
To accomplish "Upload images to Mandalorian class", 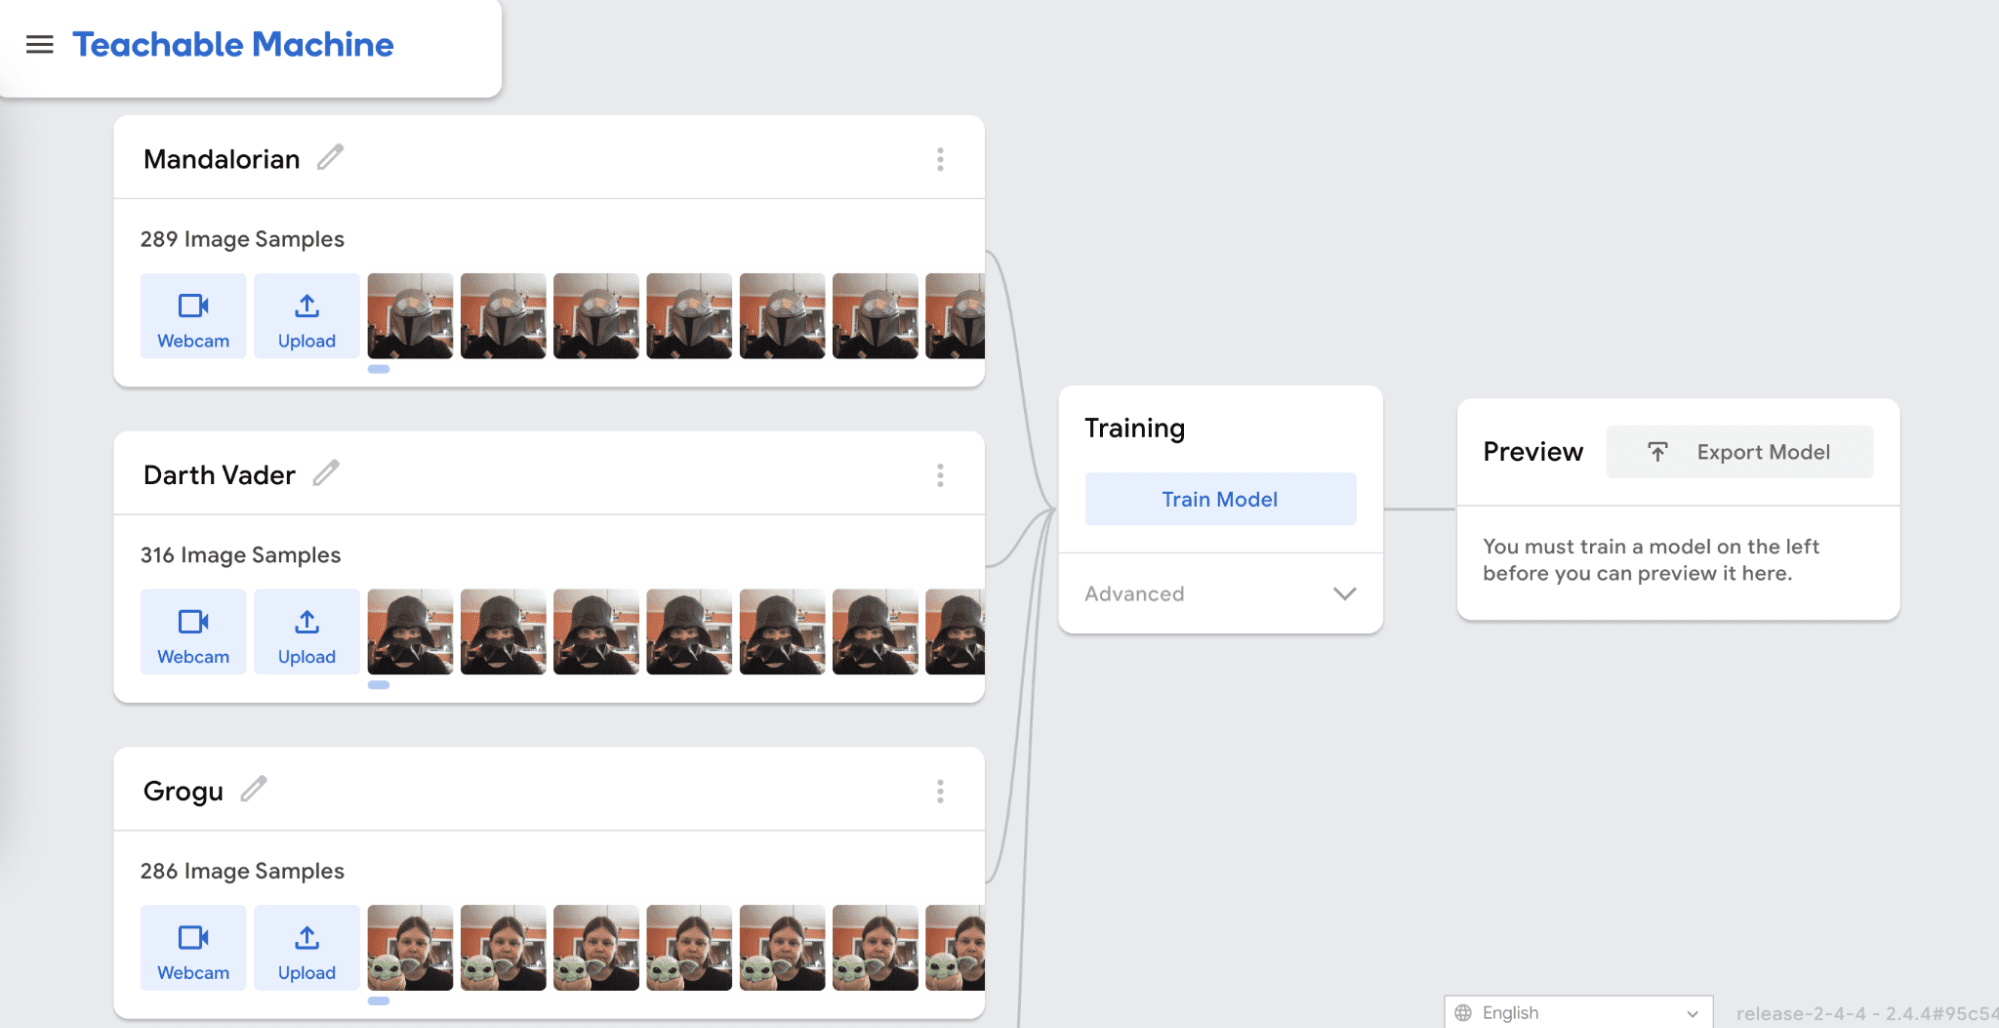I will point(306,317).
